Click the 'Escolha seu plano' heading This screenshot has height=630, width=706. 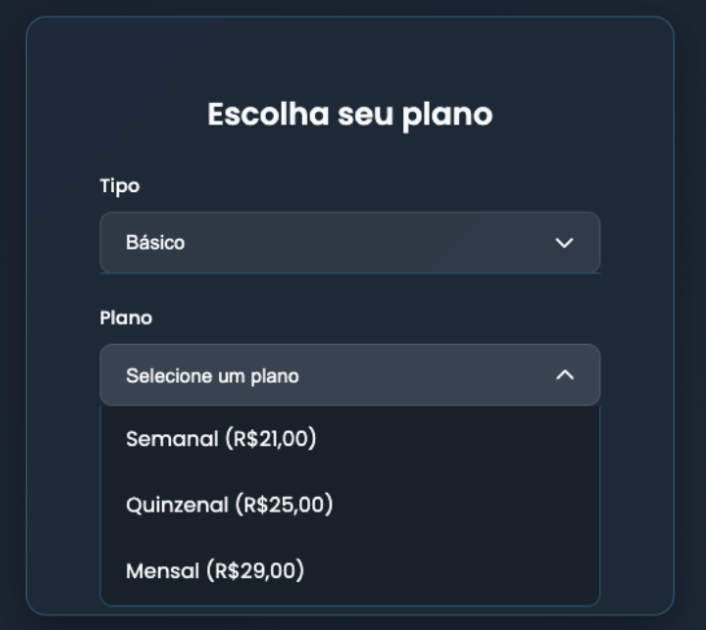tap(349, 114)
